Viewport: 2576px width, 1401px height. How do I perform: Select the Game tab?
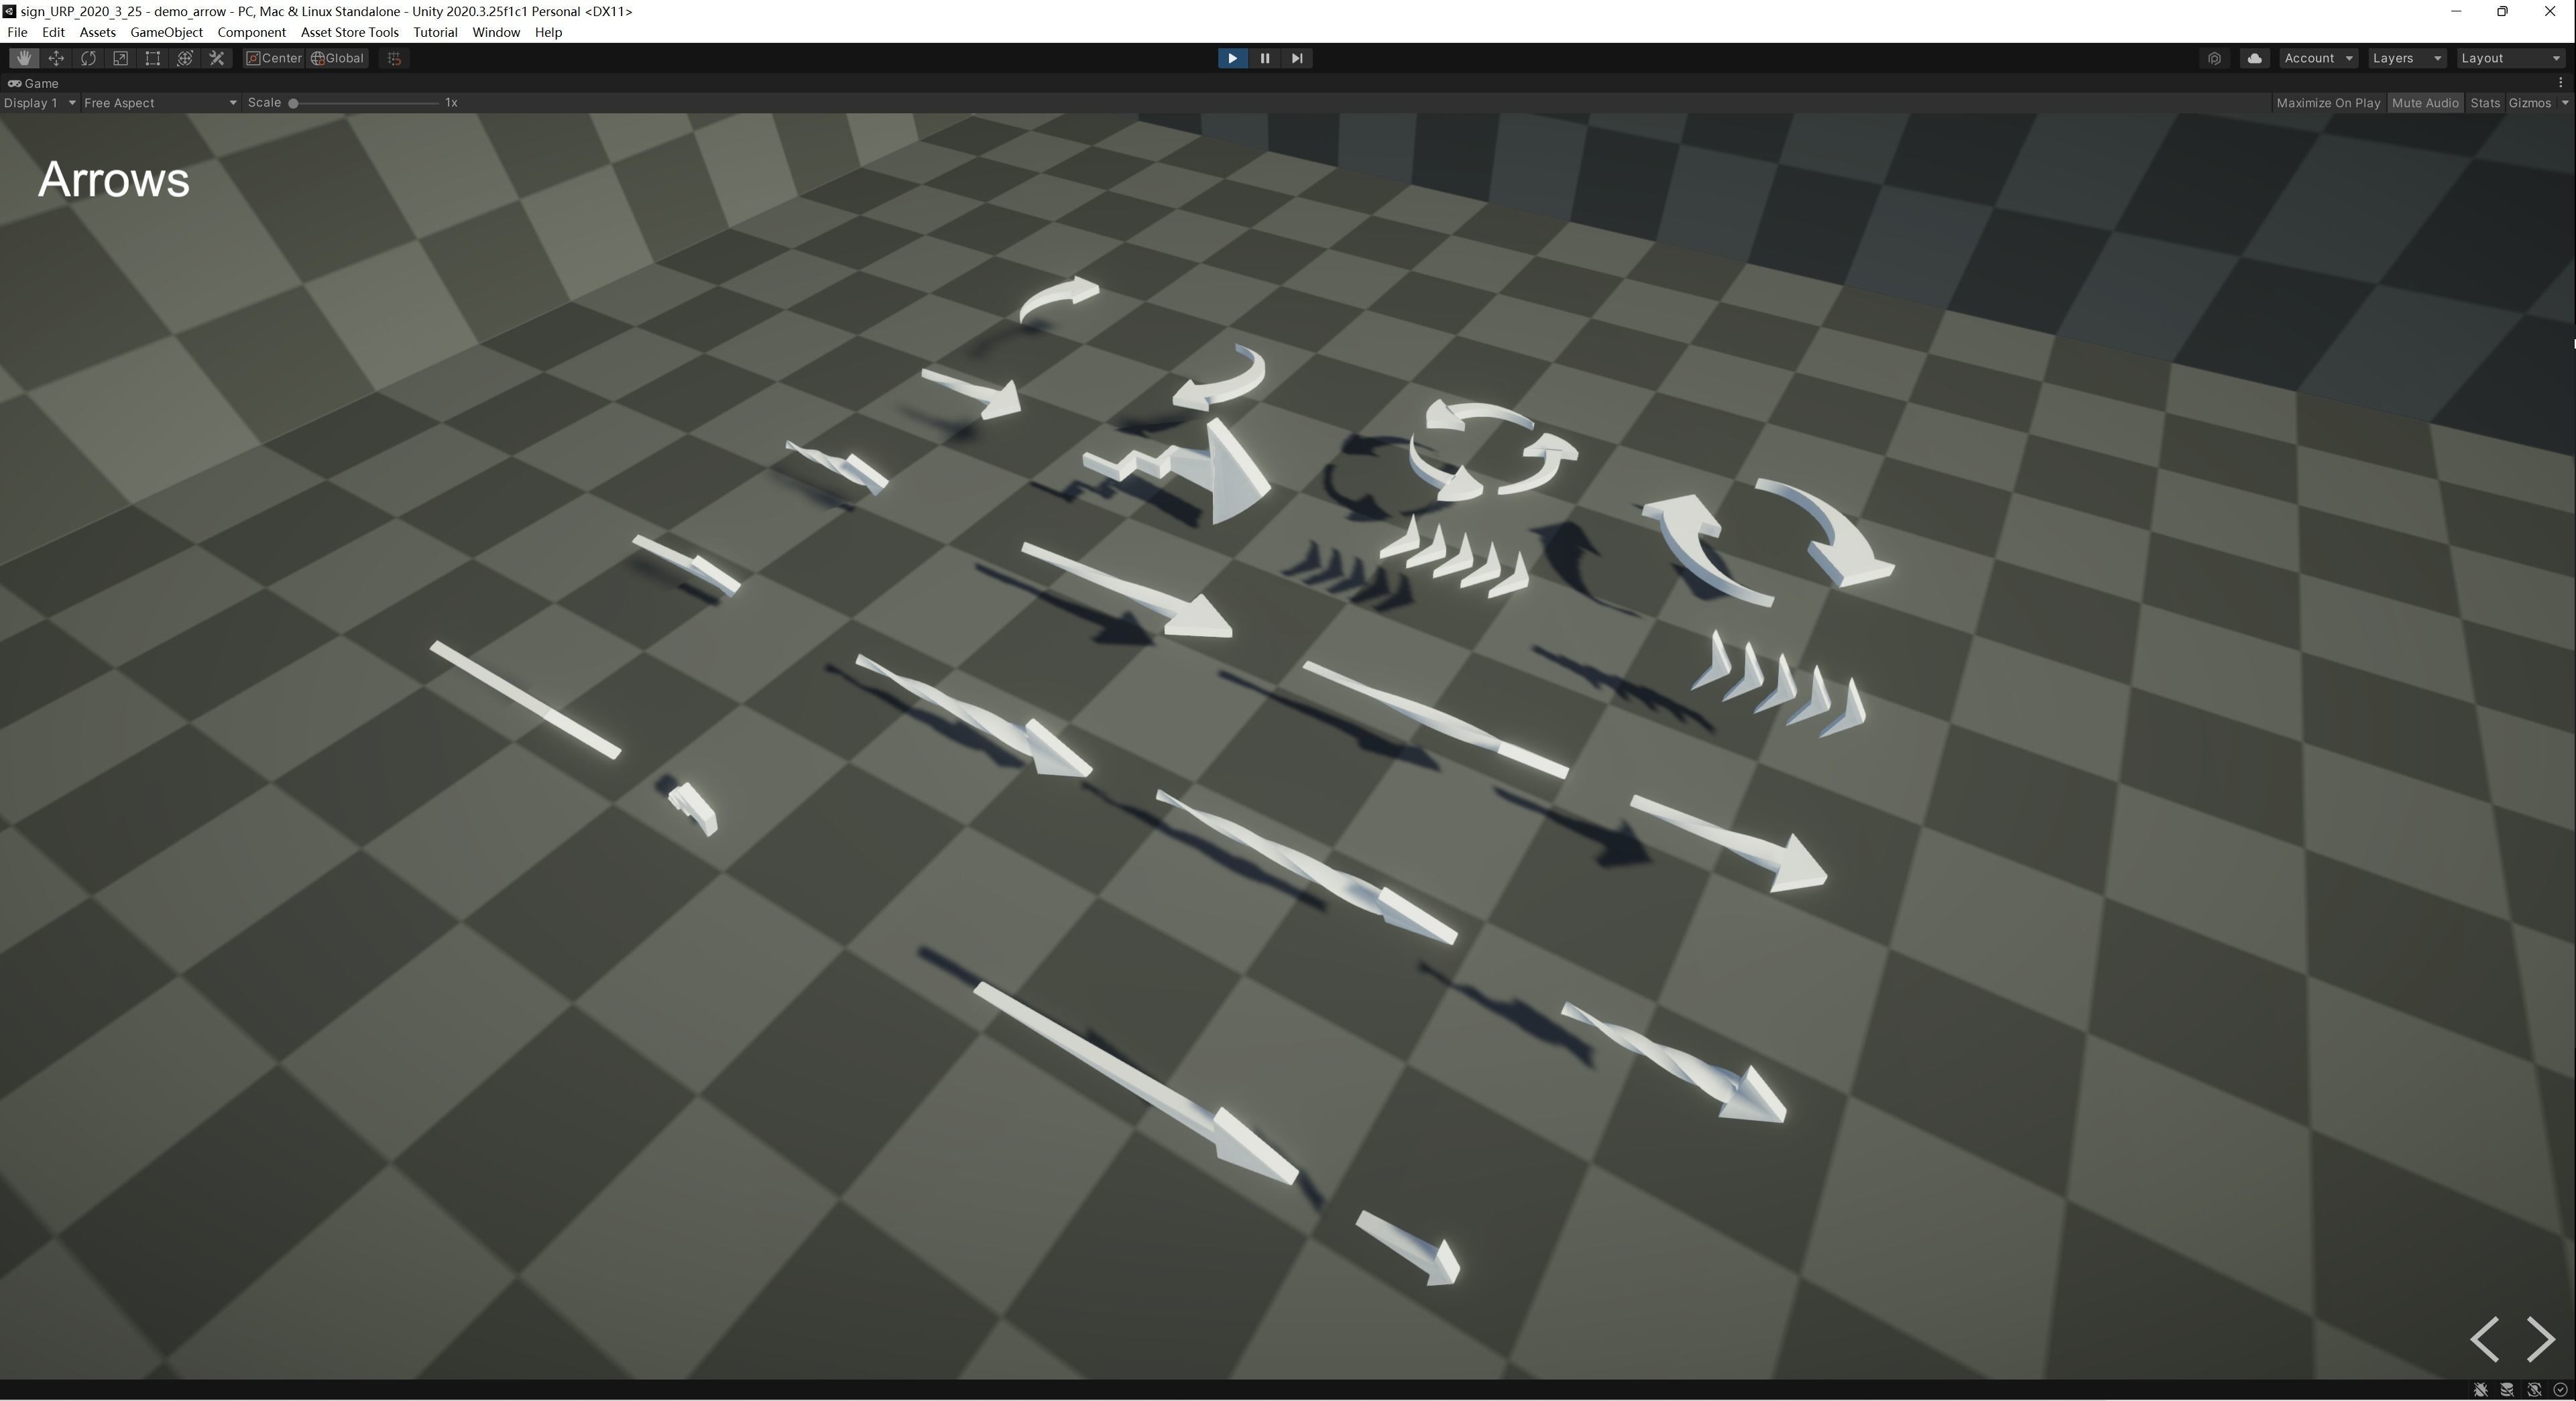[34, 83]
